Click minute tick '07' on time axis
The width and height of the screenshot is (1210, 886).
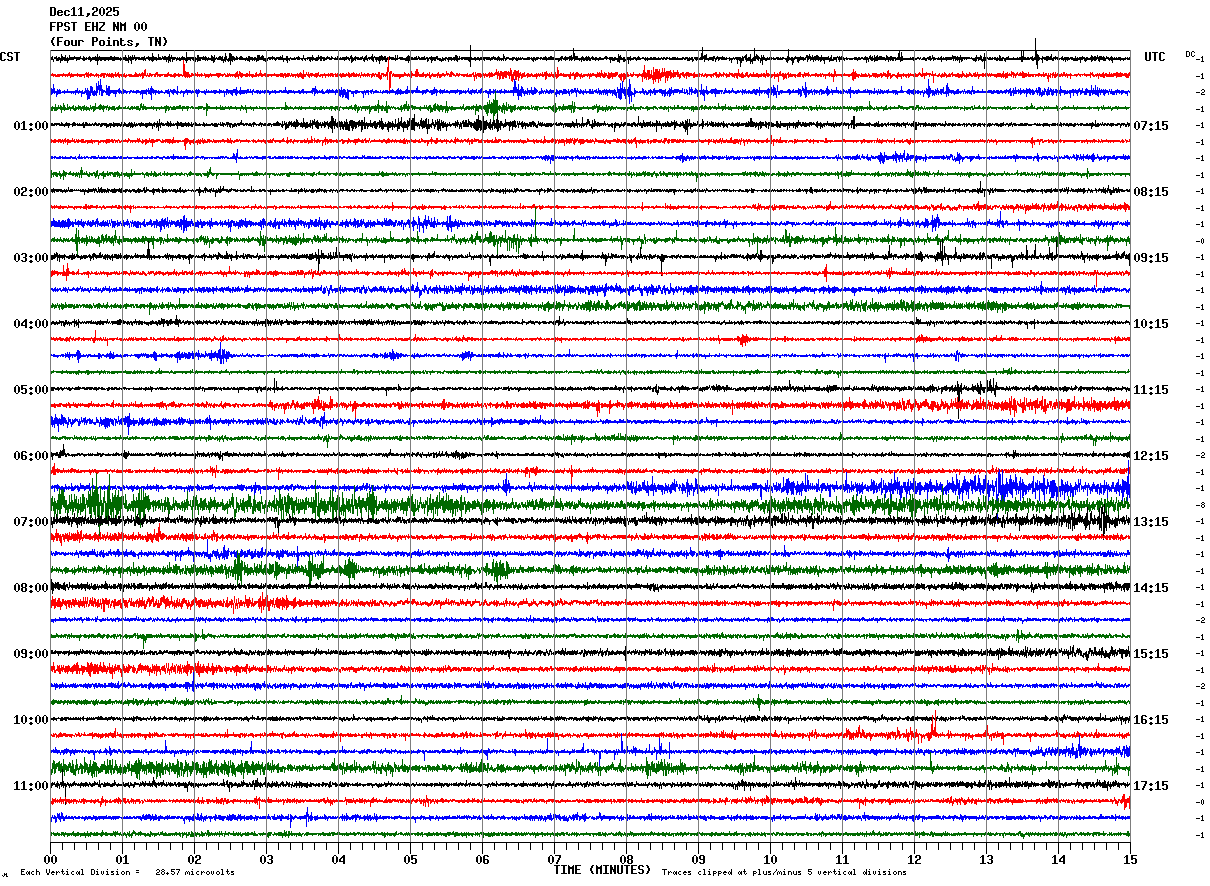(554, 859)
